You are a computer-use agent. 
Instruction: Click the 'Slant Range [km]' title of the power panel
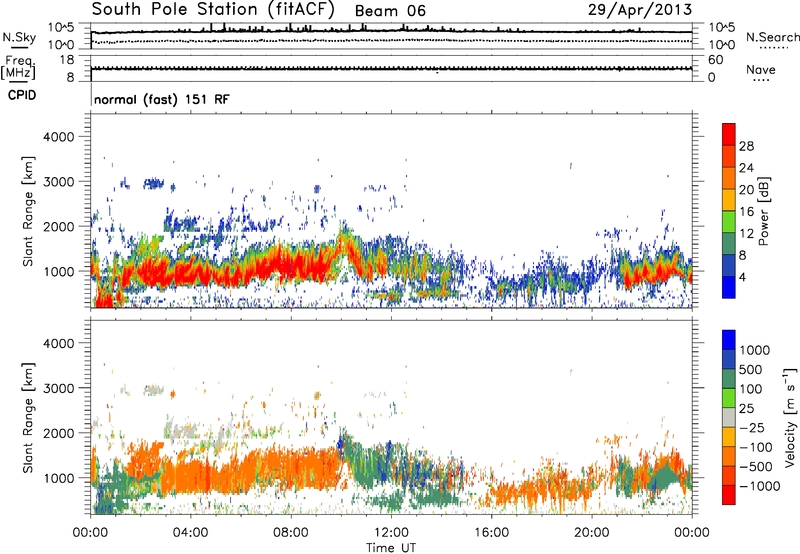click(x=29, y=211)
